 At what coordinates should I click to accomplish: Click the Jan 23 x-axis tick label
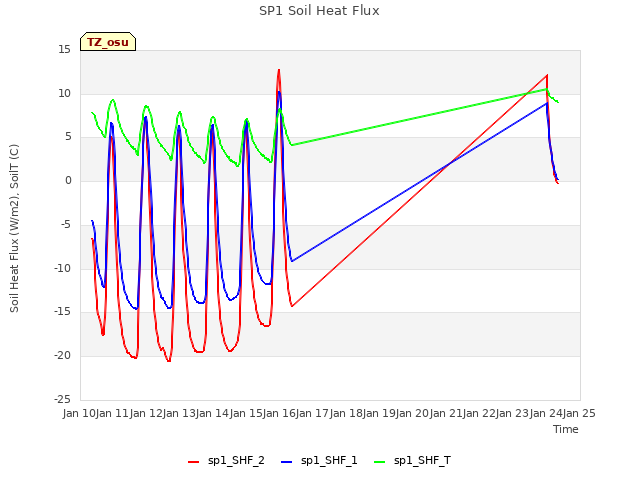point(513,413)
